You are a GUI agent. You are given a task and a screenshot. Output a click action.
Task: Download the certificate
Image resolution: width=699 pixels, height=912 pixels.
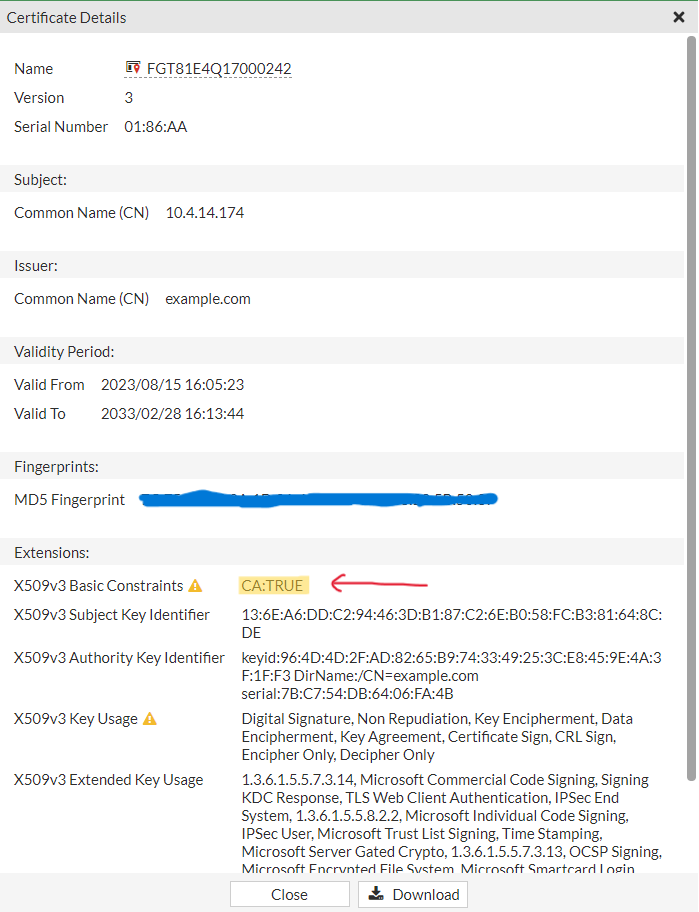coord(412,894)
